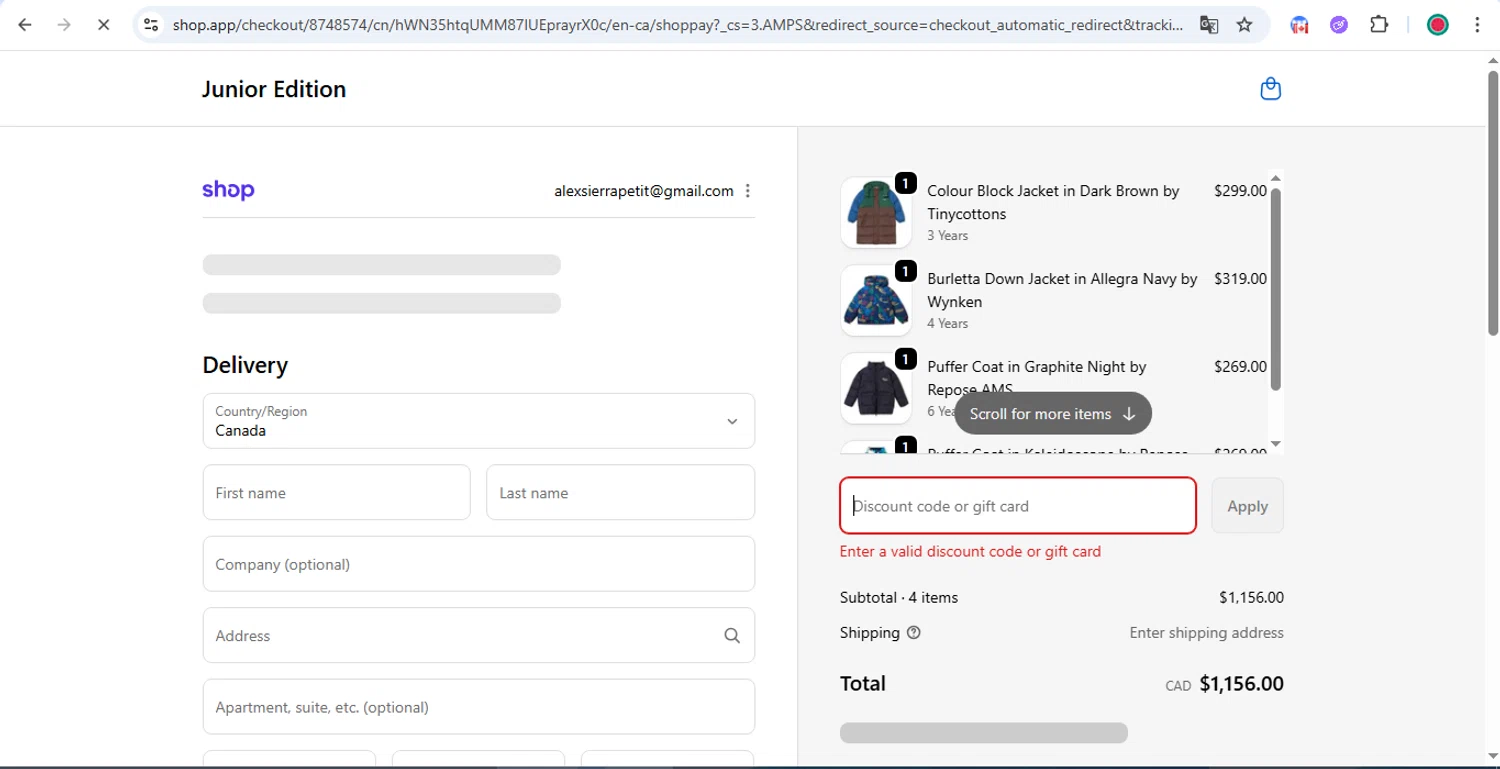The height and width of the screenshot is (769, 1500).
Task: Open account options next to email address
Action: click(x=748, y=191)
